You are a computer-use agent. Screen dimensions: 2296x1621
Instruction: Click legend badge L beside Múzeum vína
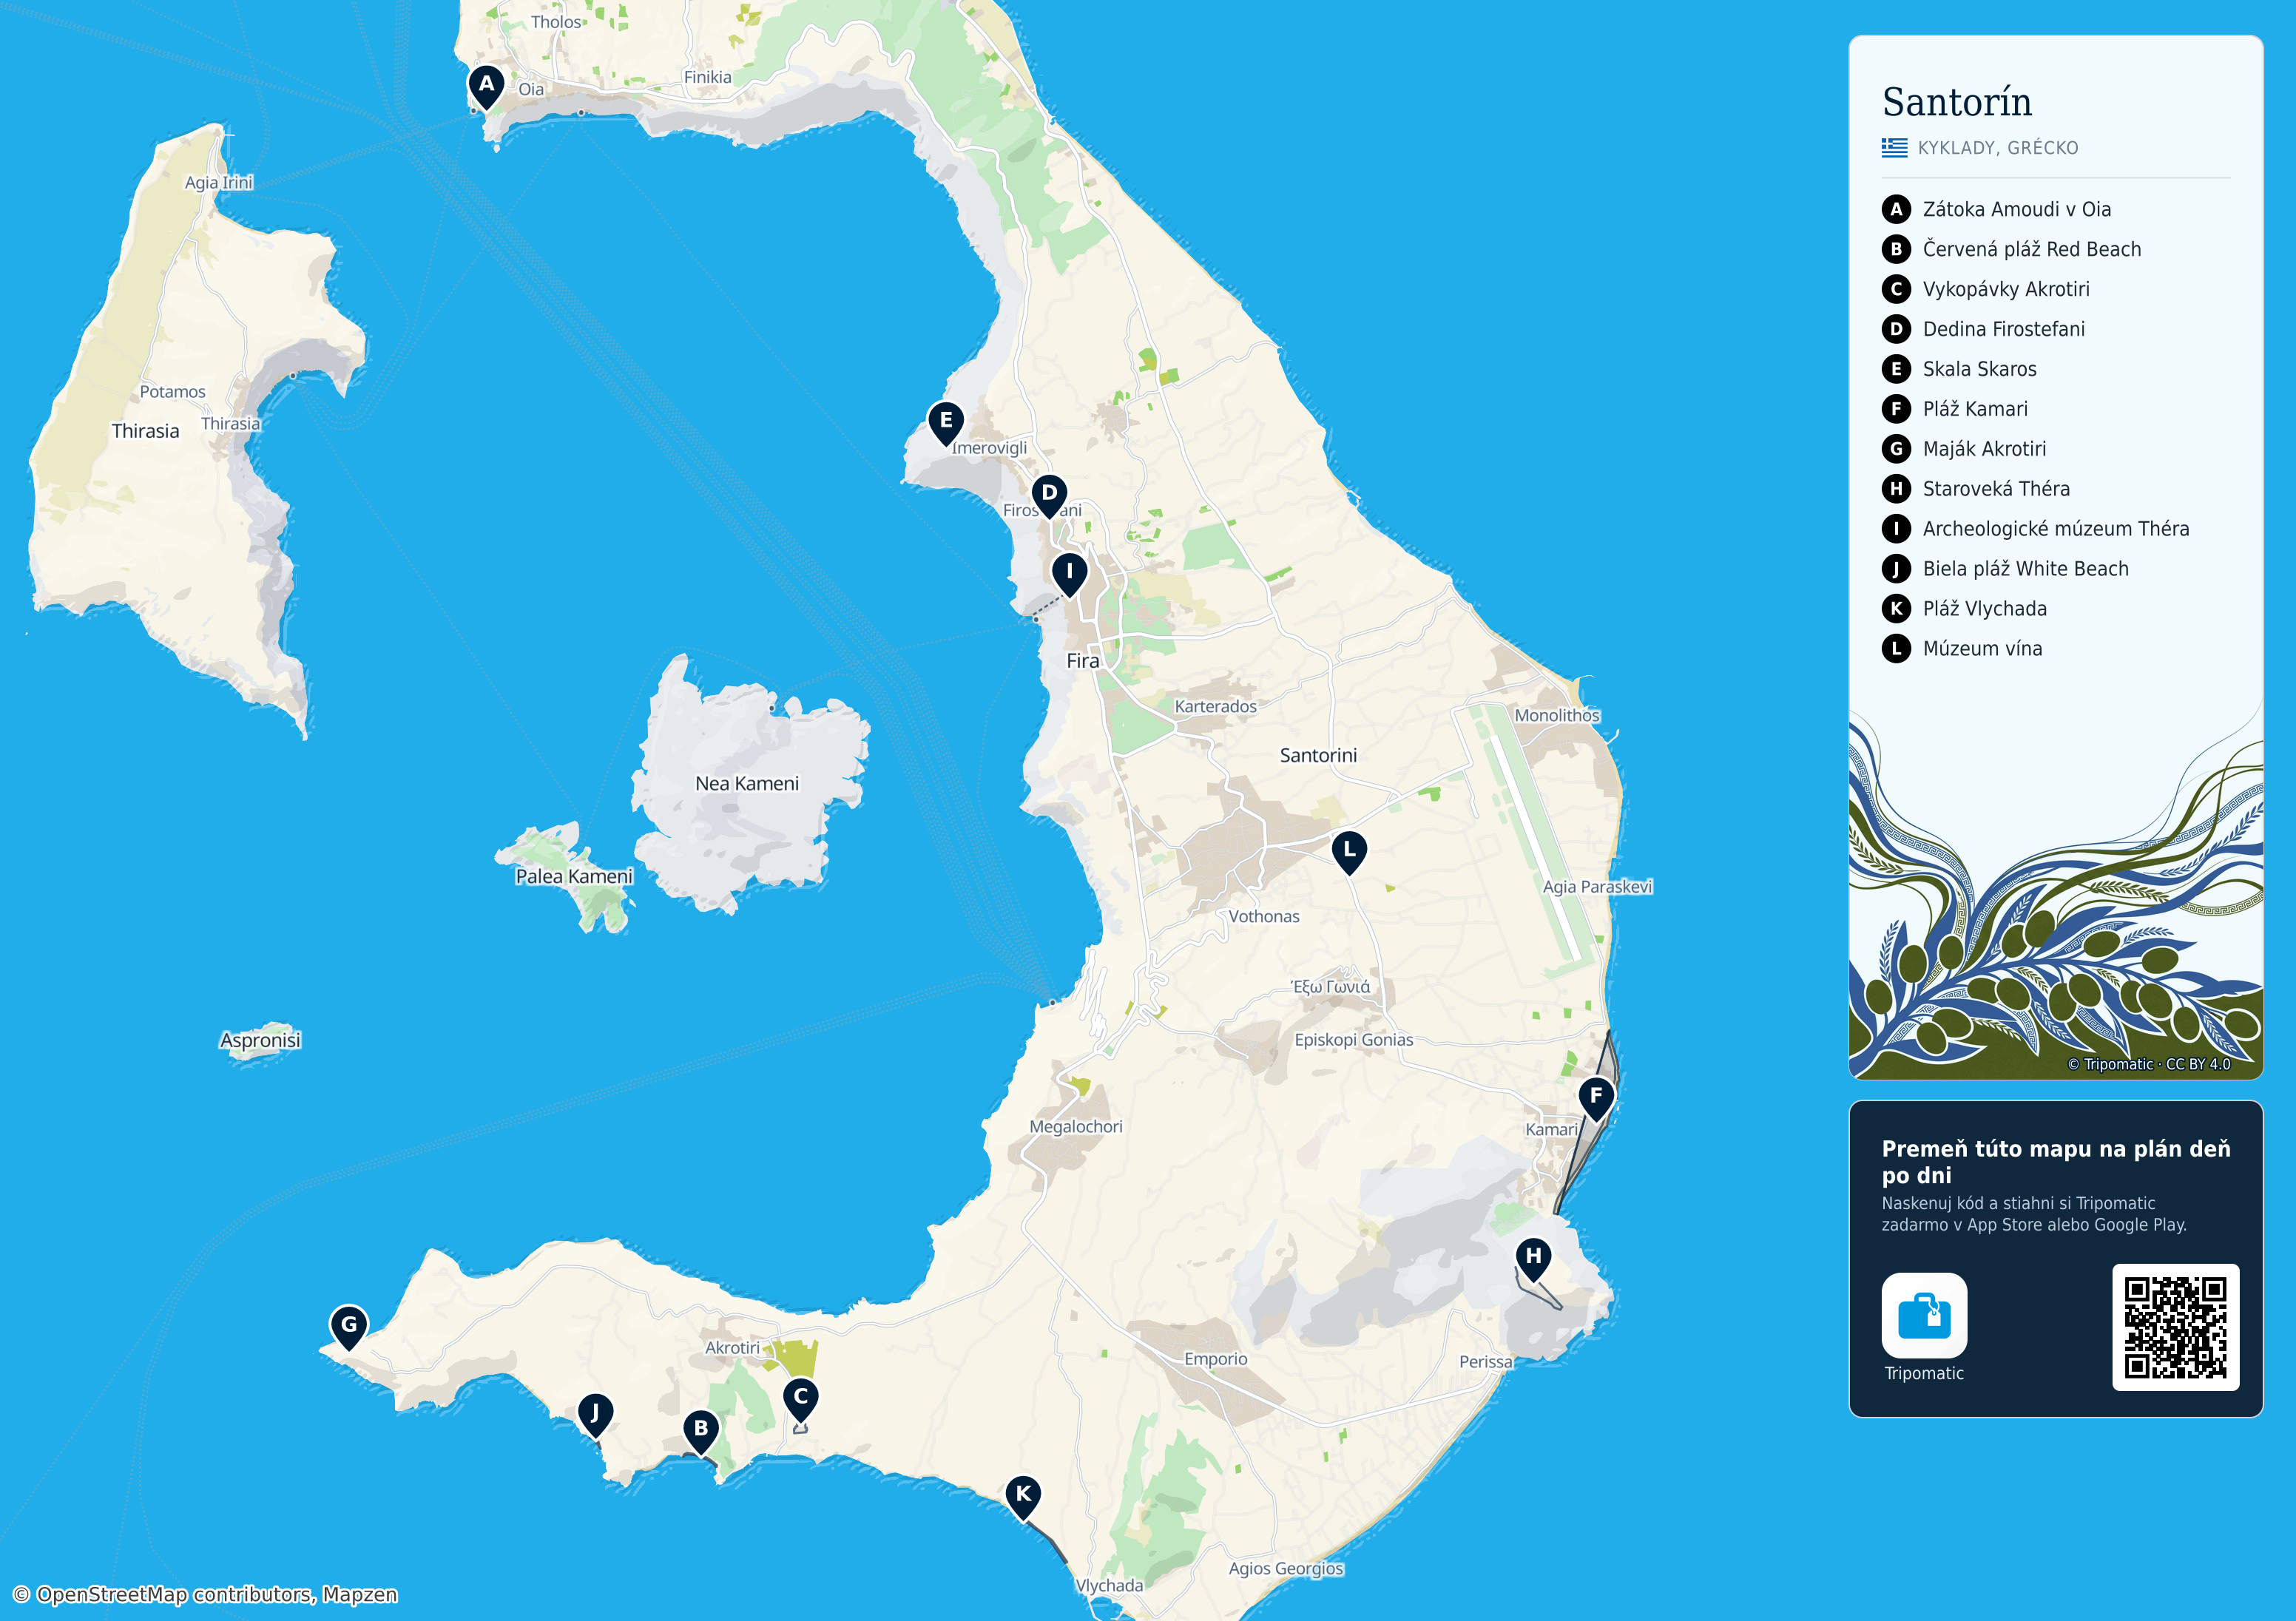coord(1896,649)
